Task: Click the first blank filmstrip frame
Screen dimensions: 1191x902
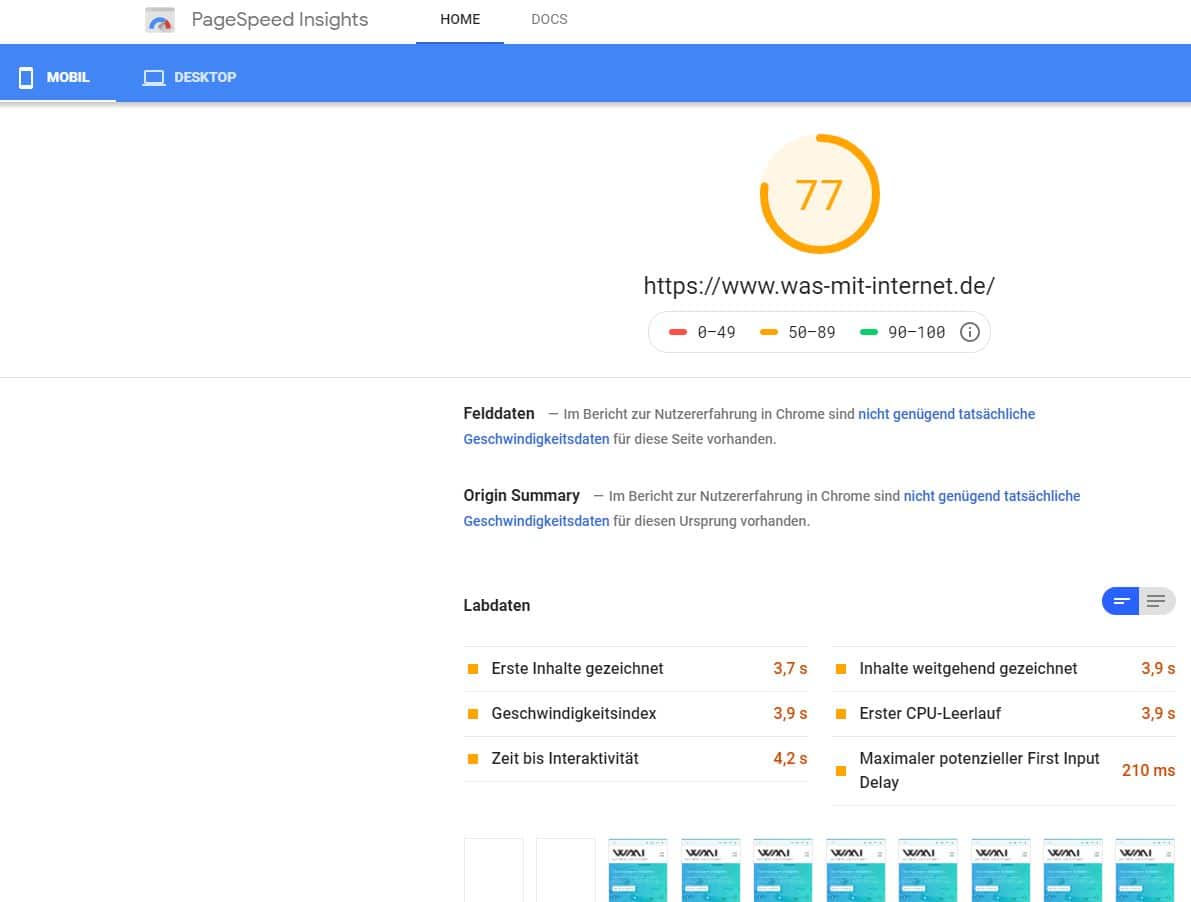Action: point(494,870)
